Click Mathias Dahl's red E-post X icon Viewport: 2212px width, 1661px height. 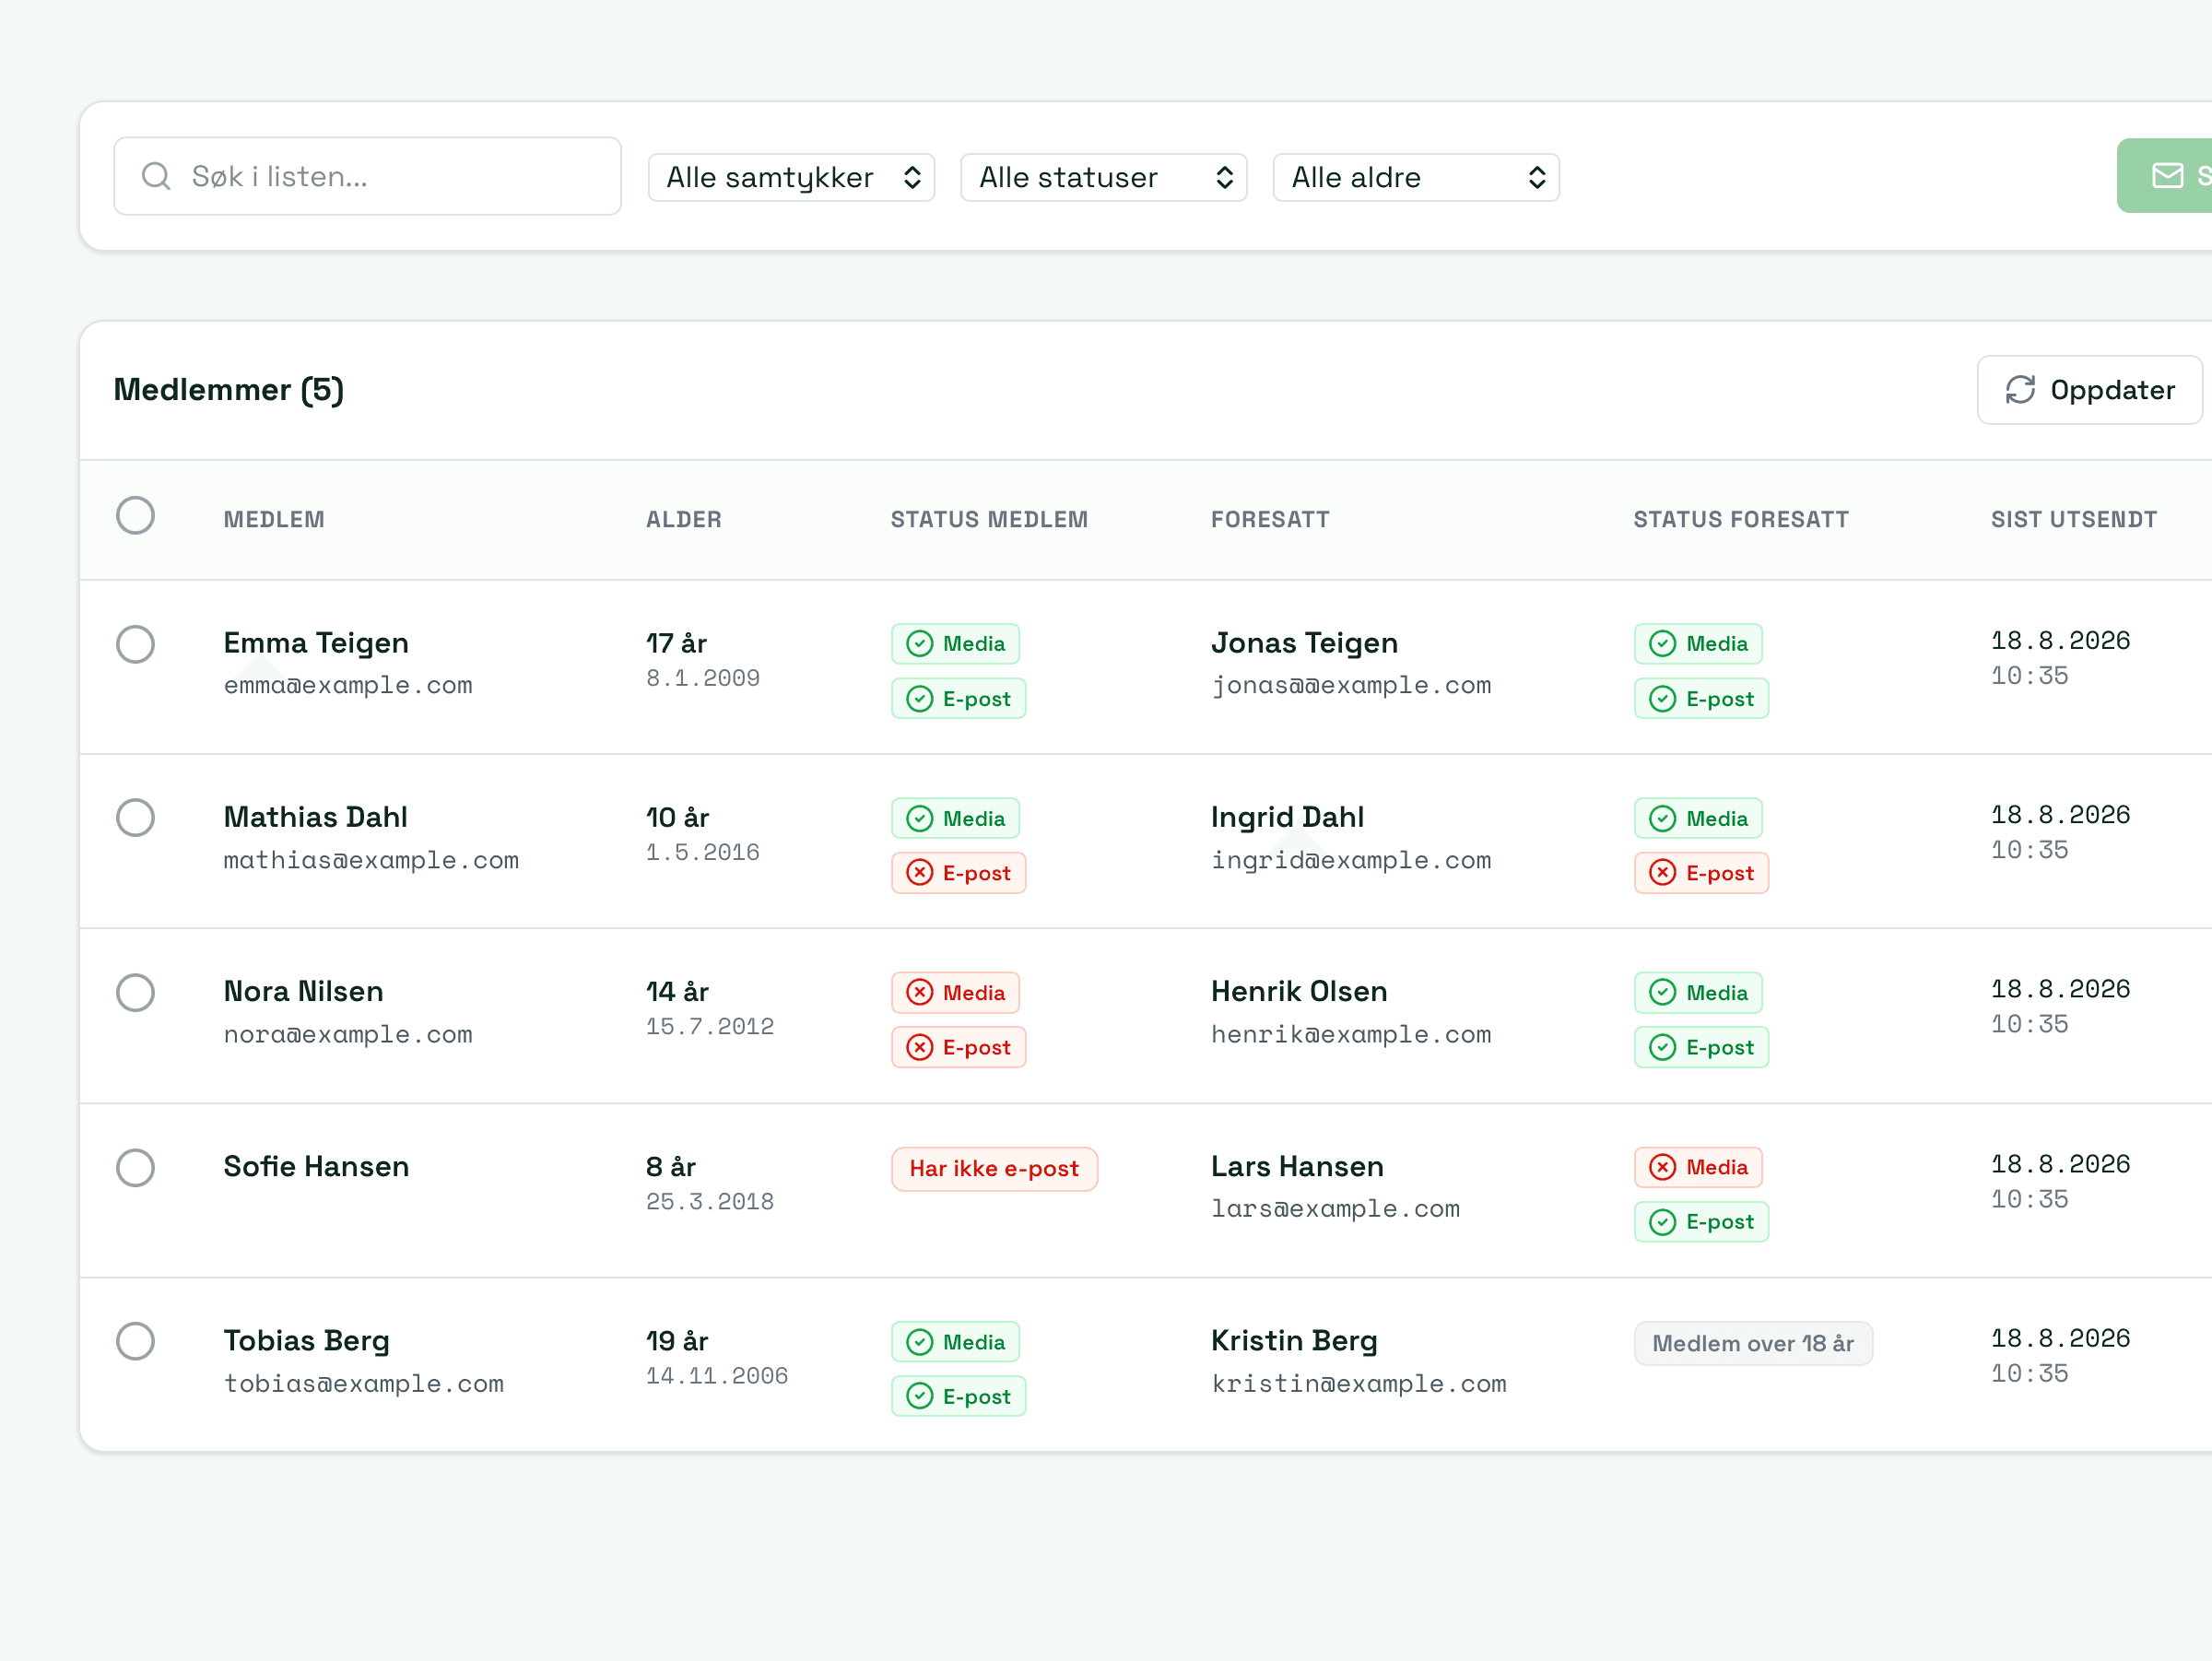[x=919, y=873]
